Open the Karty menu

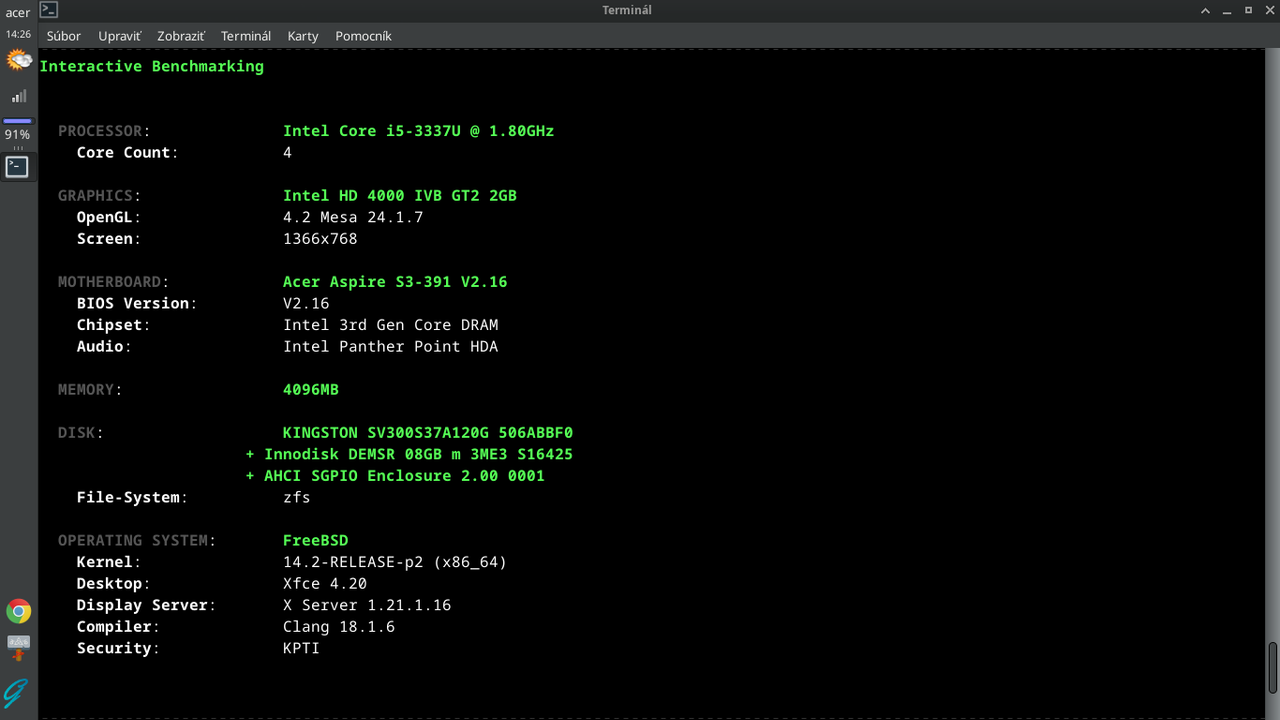pyautogui.click(x=303, y=36)
